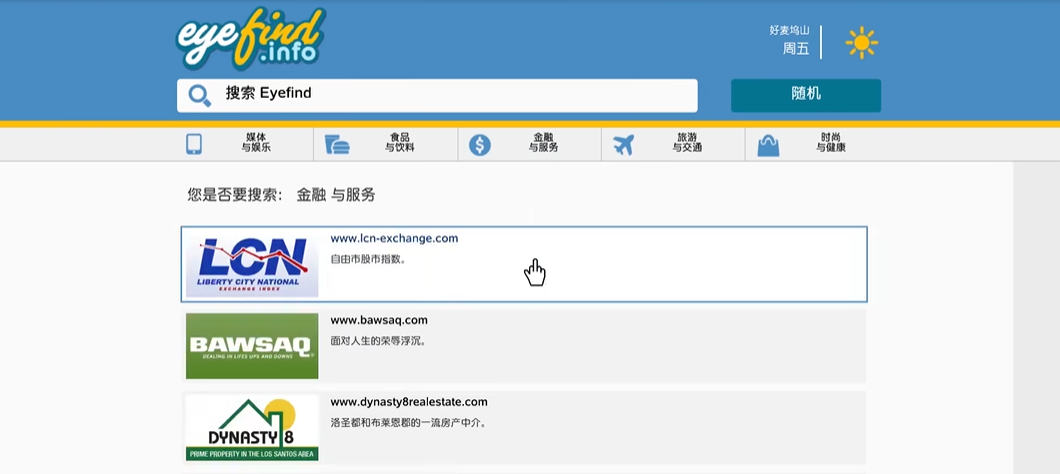This screenshot has height=474, width=1060.
Task: Open the 媒体与娱乐 category tab
Action: coord(256,143)
